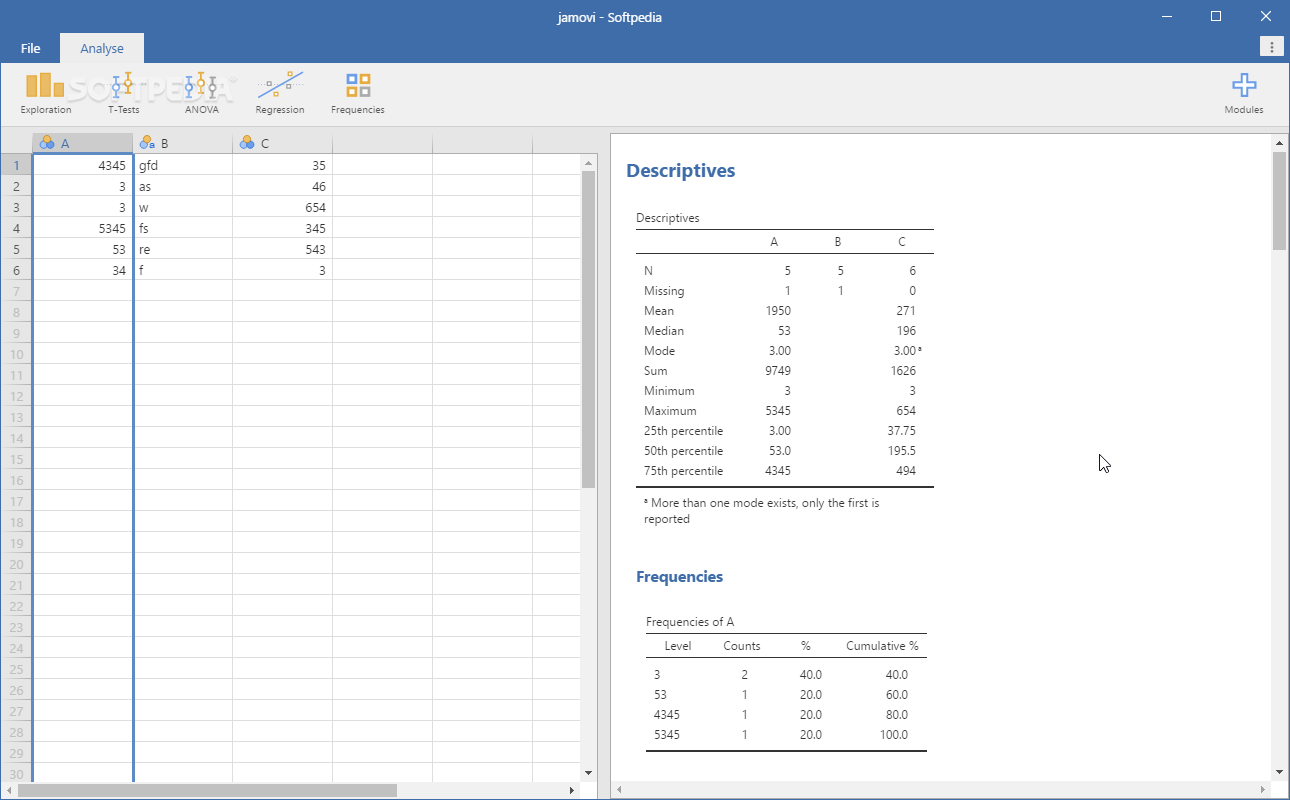1290x800 pixels.
Task: Select cell containing 345 in column C
Action: [x=283, y=229]
